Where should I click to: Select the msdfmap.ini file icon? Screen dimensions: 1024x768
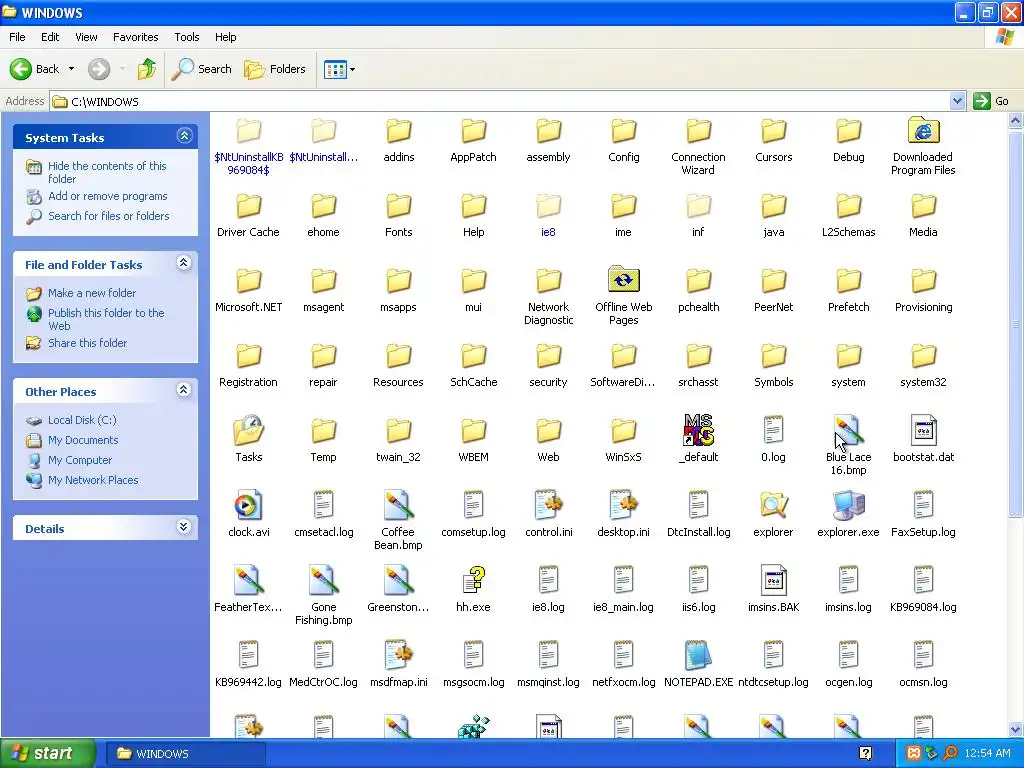coord(398,655)
